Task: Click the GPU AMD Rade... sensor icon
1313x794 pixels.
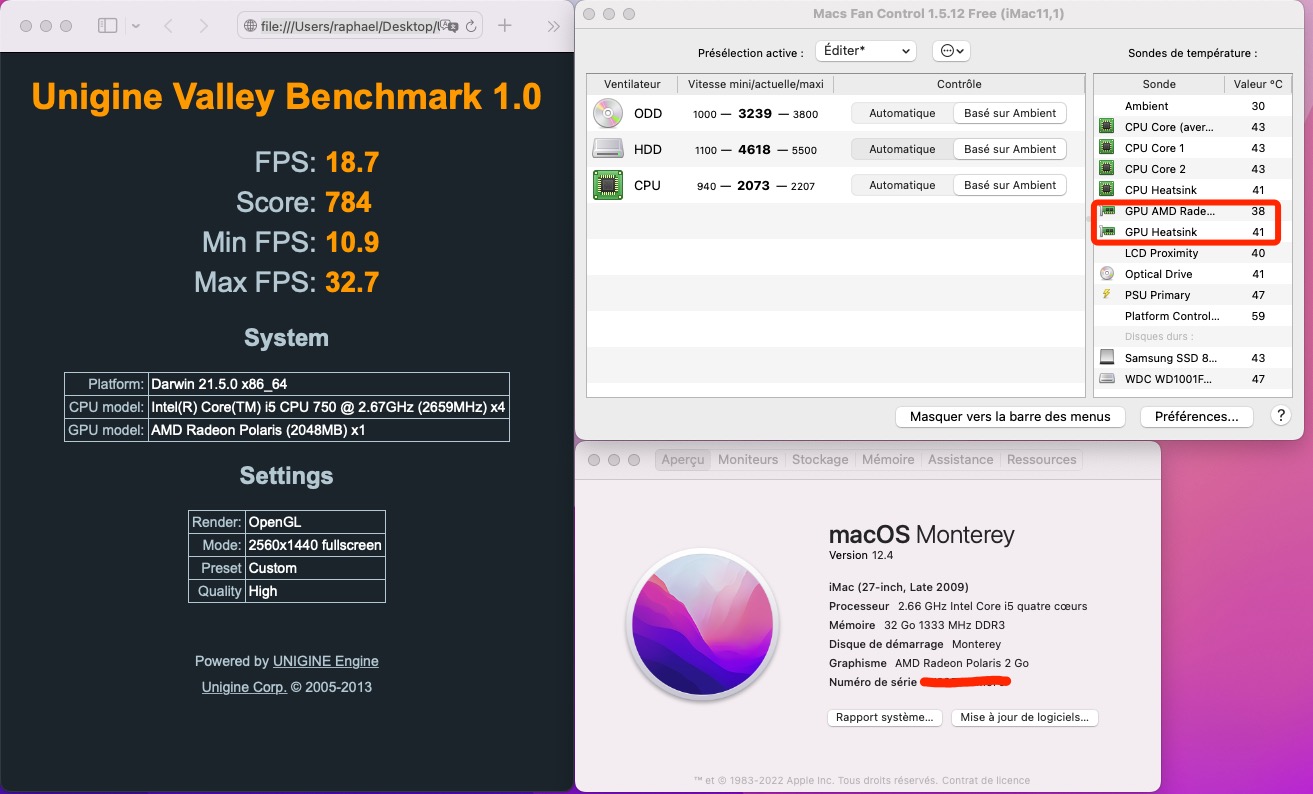Action: point(1107,211)
